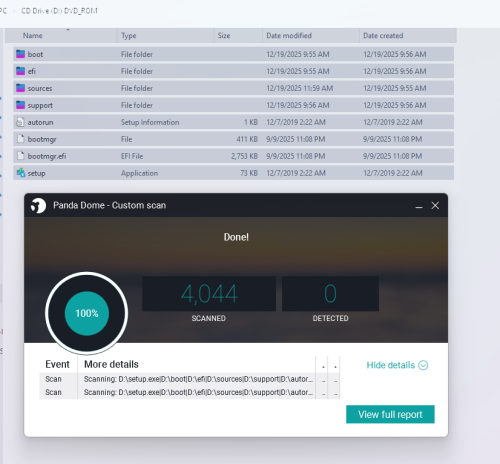Viewport: 500px width, 464px height.
Task: Select the first Scan event row
Action: click(x=189, y=379)
